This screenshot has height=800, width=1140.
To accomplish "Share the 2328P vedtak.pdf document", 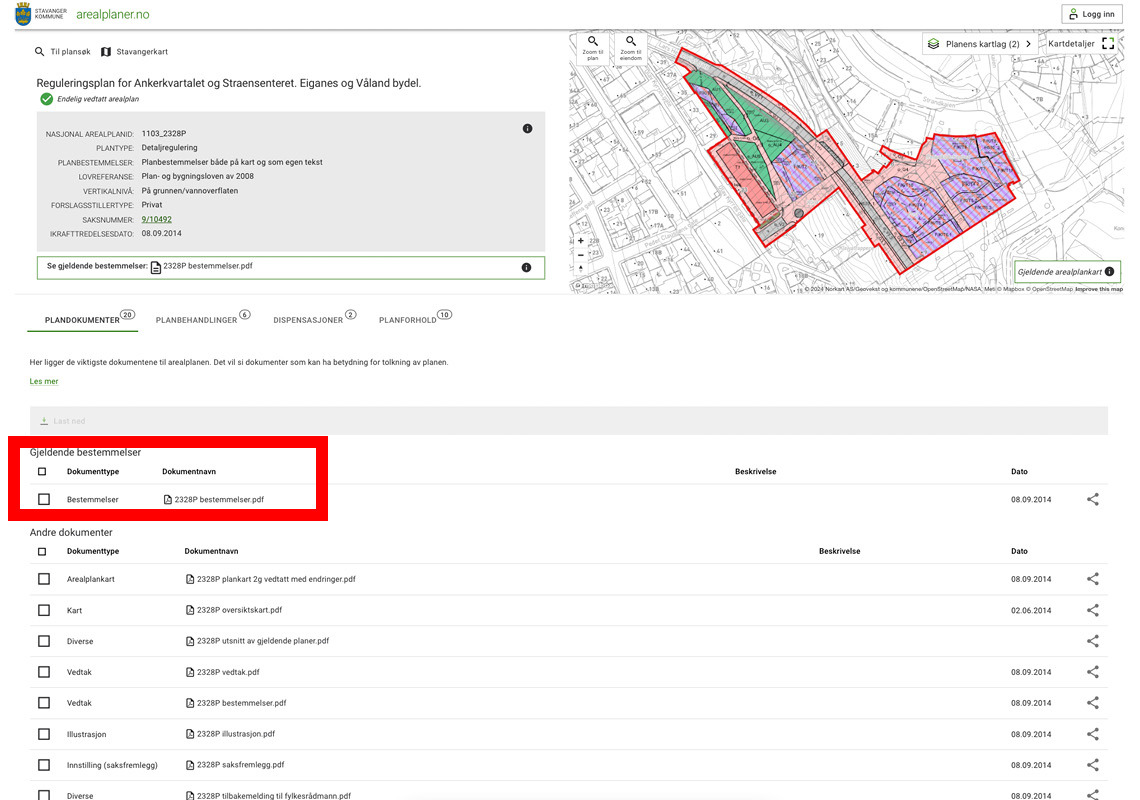I will tap(1092, 672).
